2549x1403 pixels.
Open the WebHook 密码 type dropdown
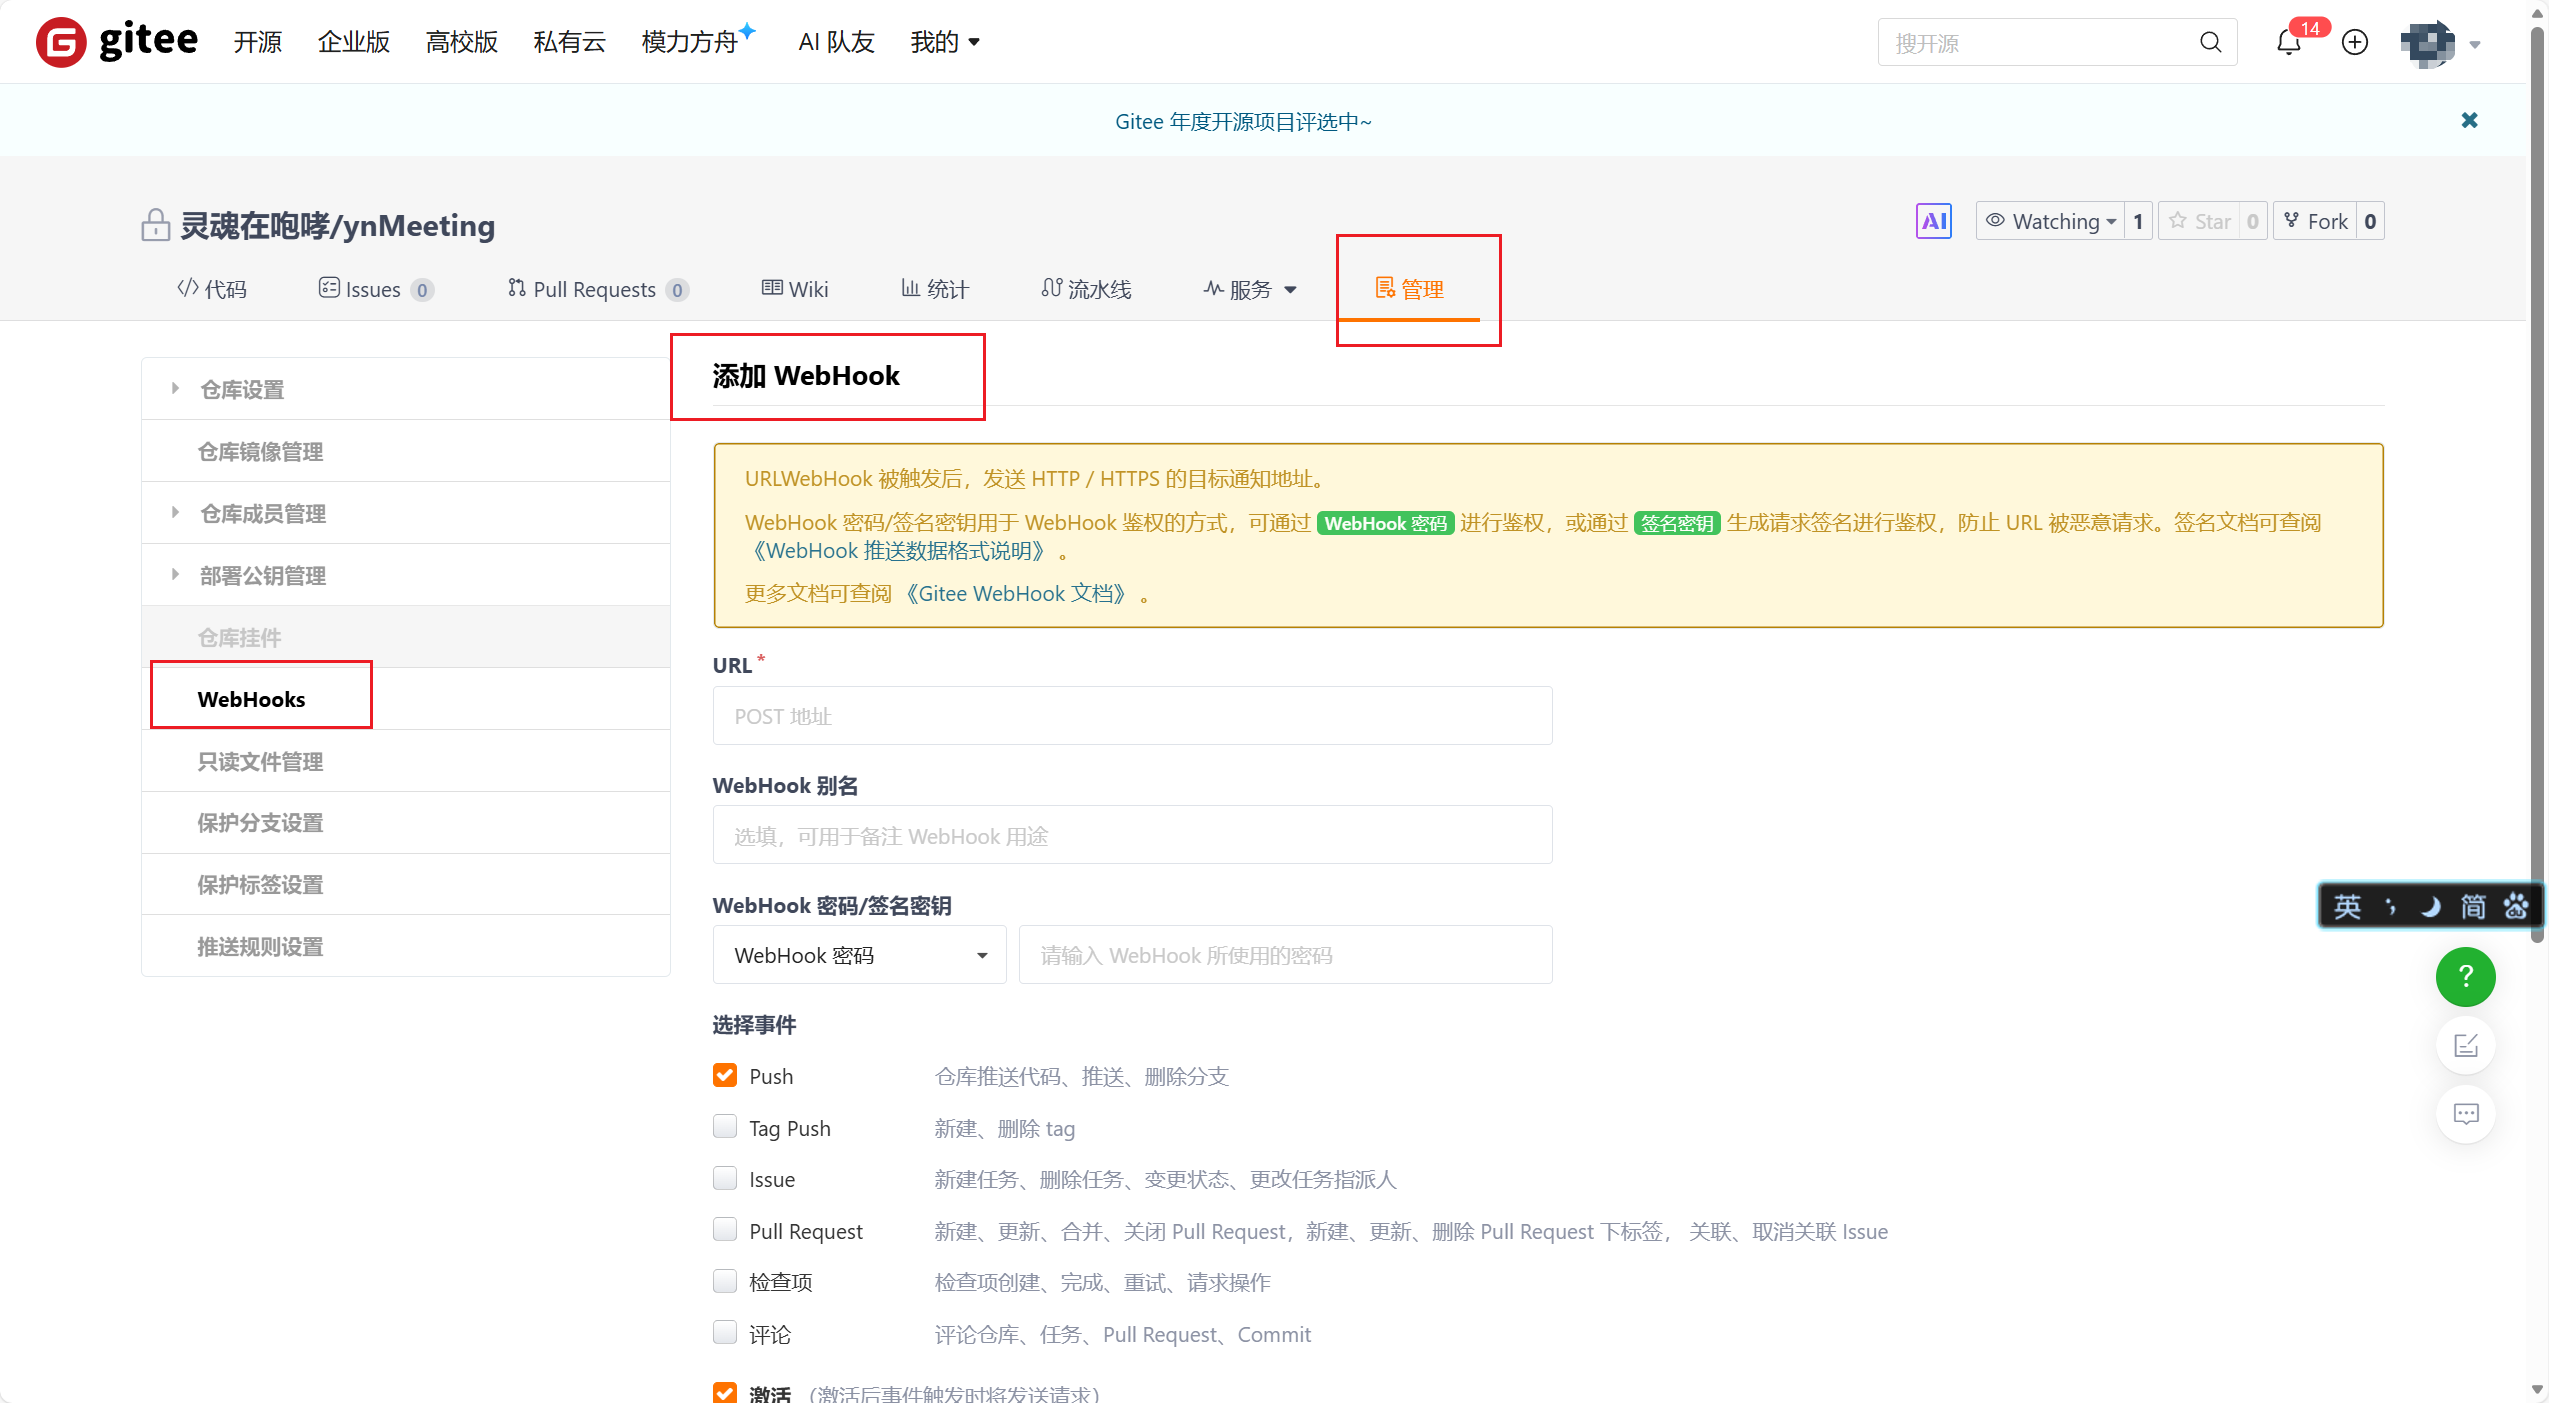(859, 955)
